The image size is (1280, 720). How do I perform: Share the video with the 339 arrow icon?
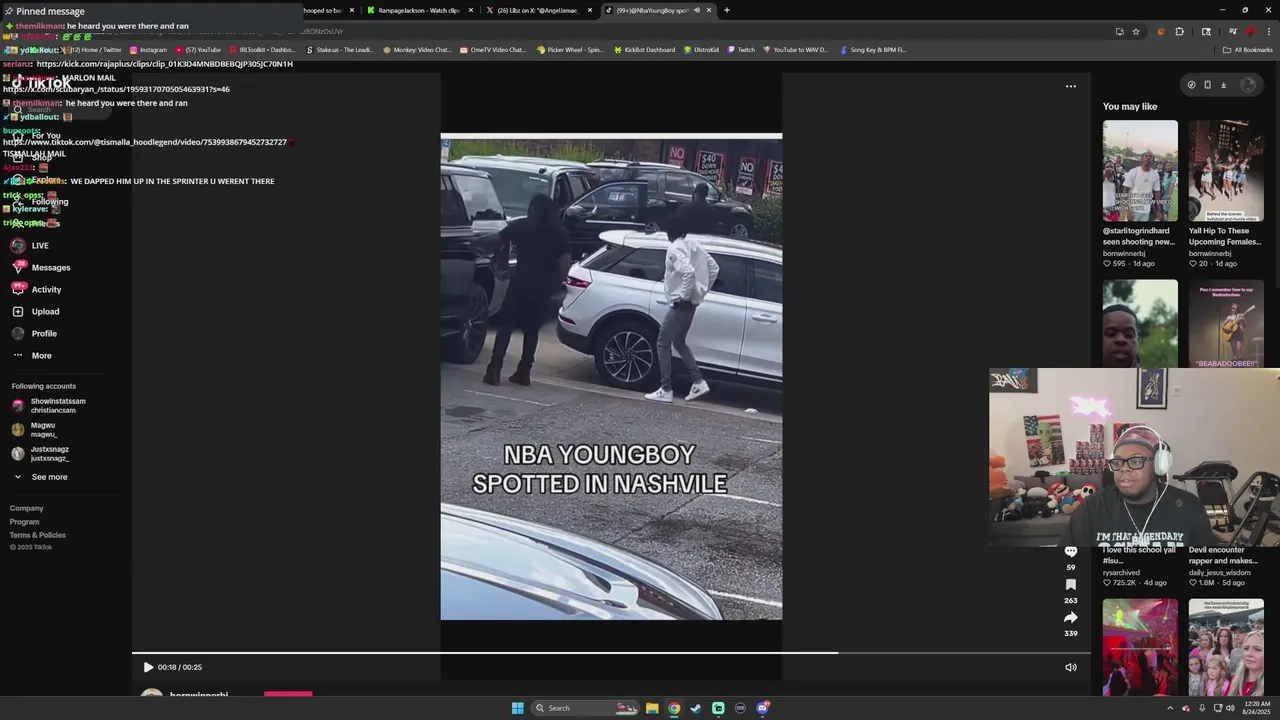click(x=1070, y=617)
